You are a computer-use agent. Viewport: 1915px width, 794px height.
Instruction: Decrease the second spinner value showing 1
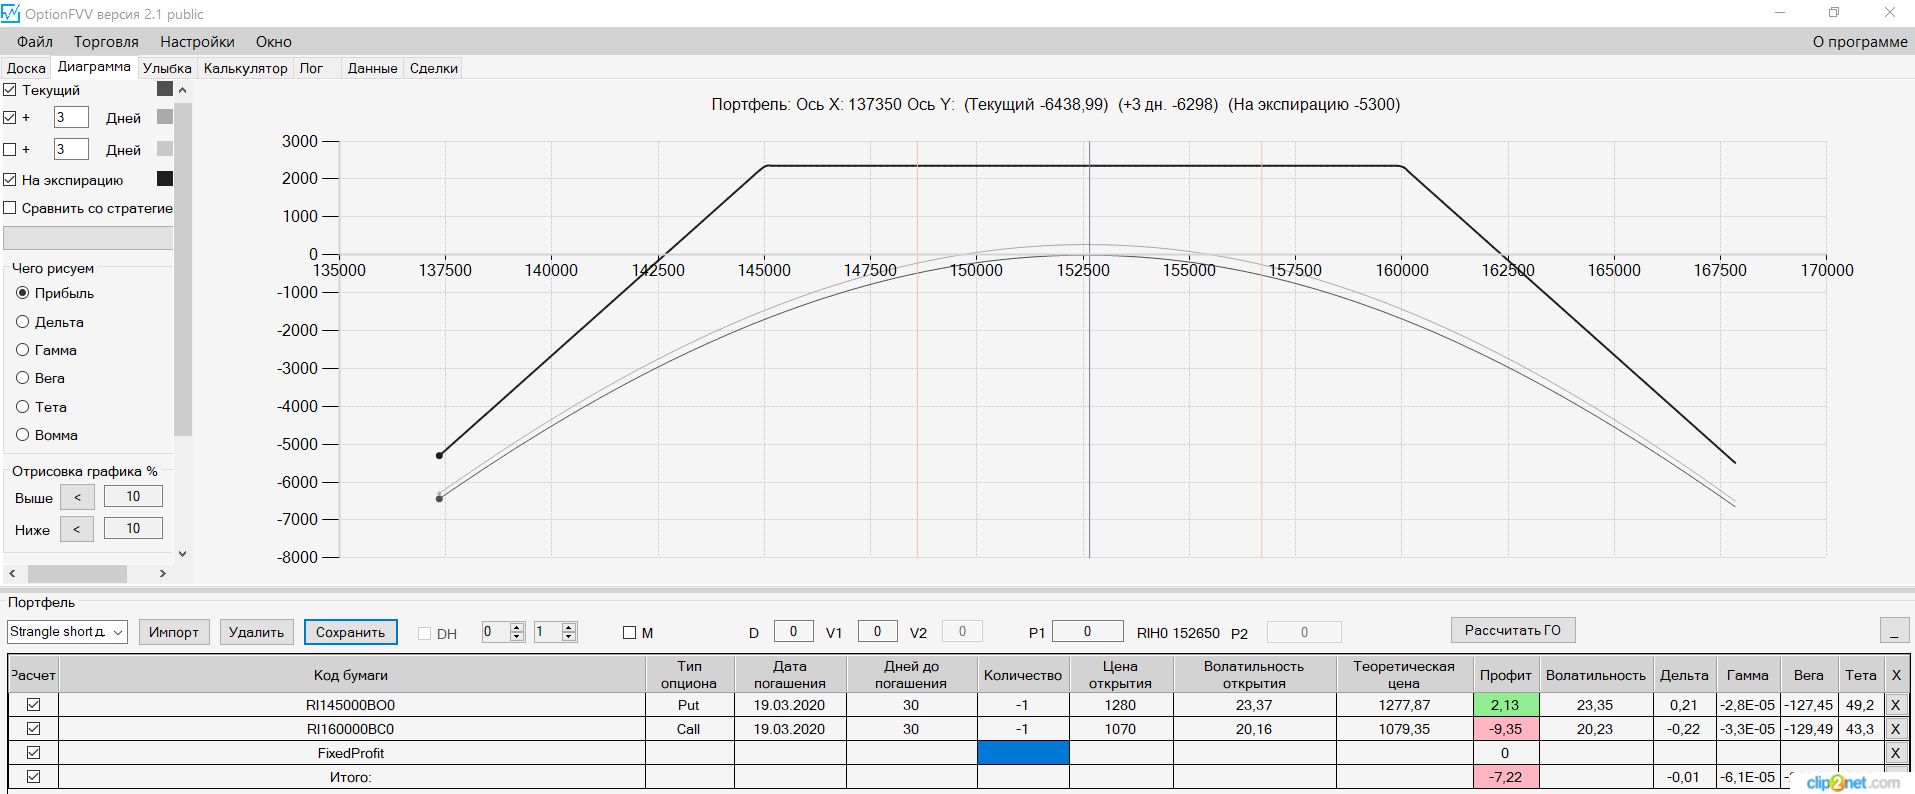coord(569,636)
